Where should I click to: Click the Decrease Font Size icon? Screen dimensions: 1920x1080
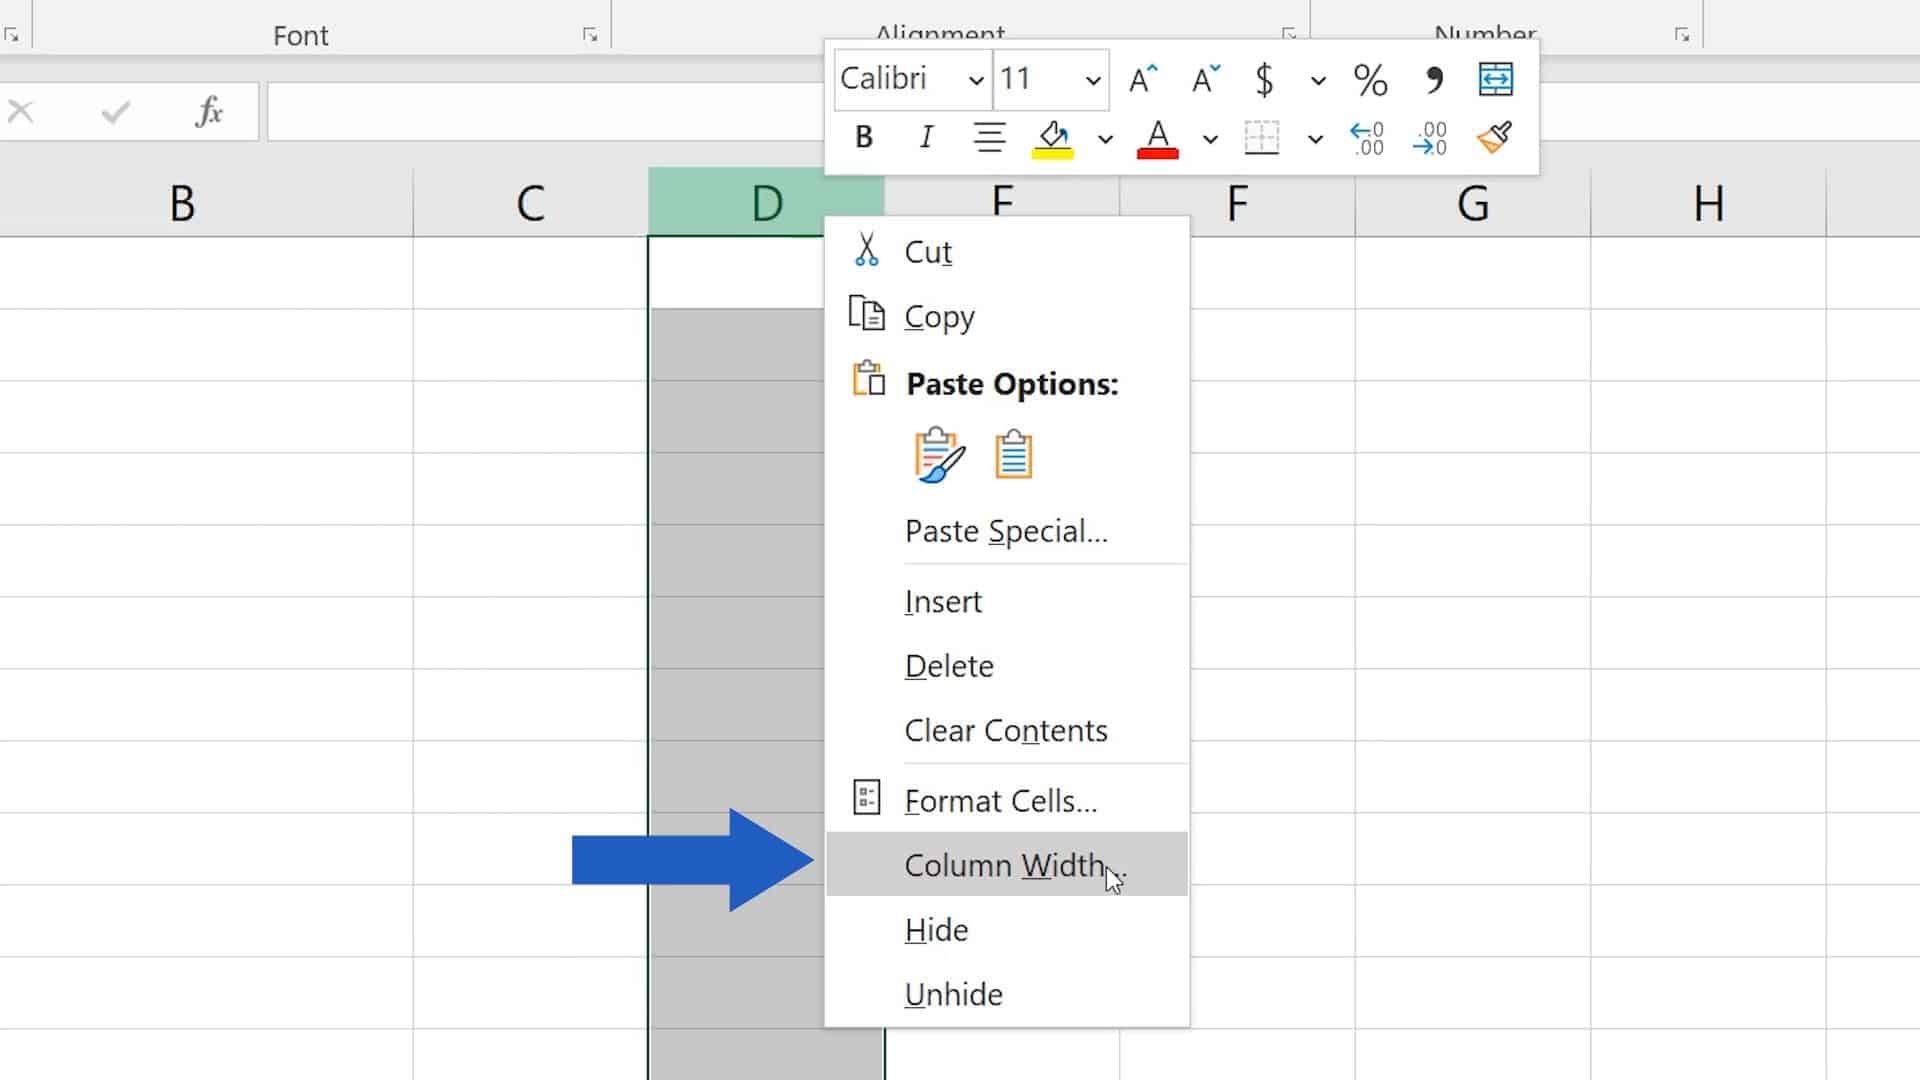(x=1204, y=79)
